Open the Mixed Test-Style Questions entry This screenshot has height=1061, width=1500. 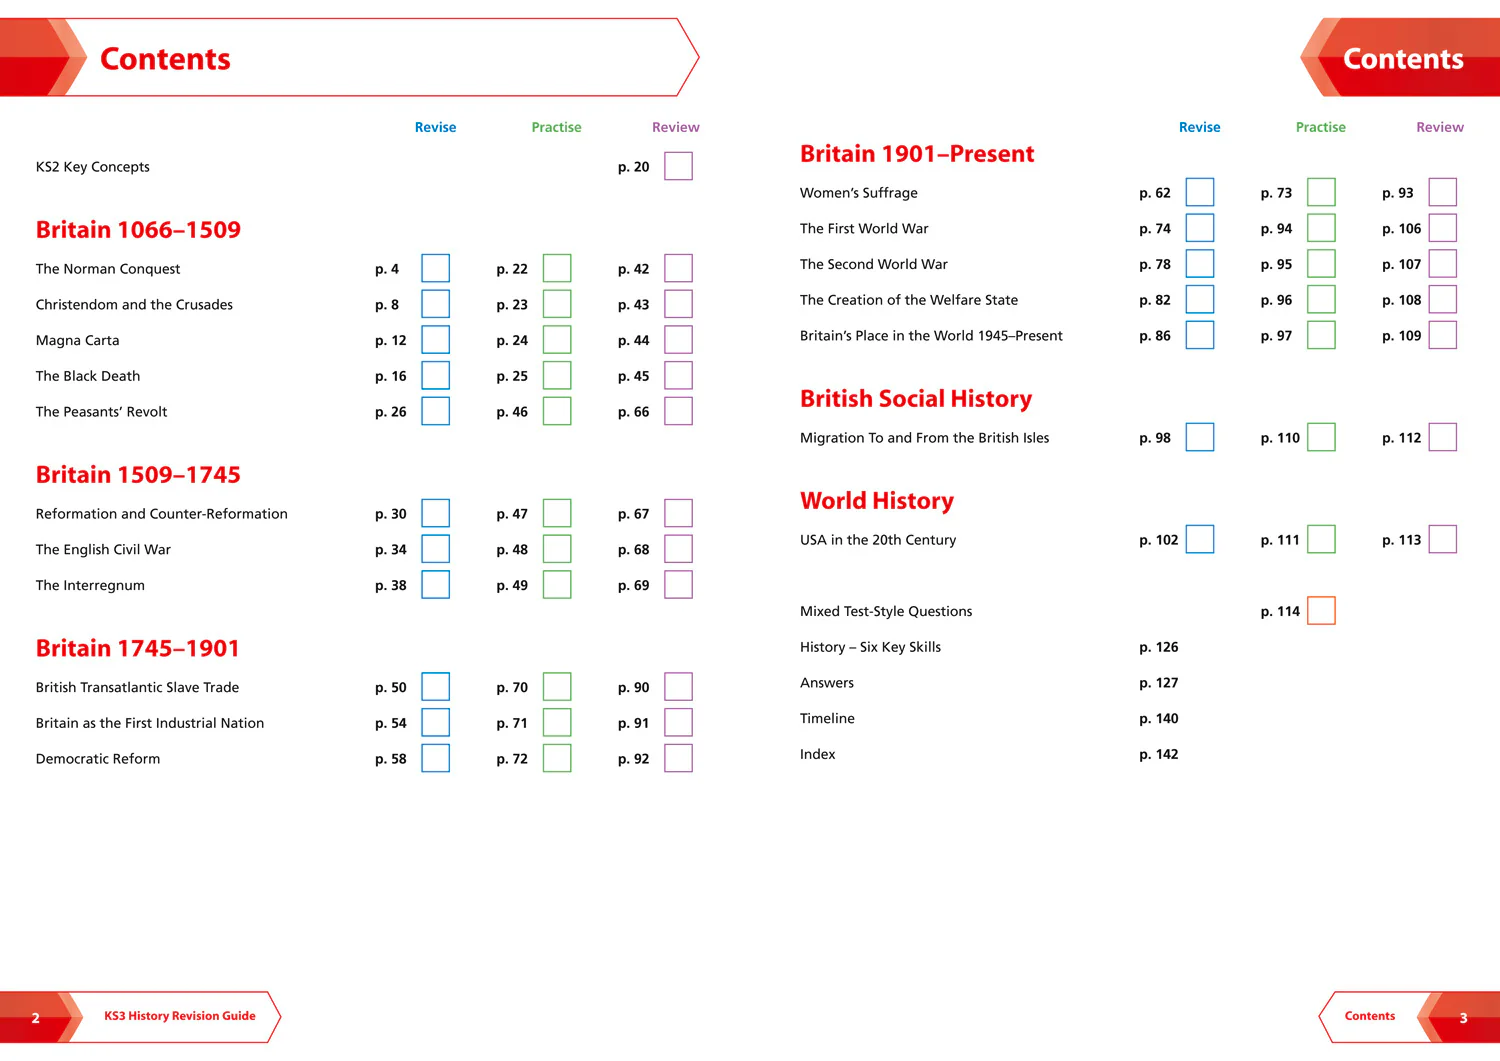pos(886,611)
